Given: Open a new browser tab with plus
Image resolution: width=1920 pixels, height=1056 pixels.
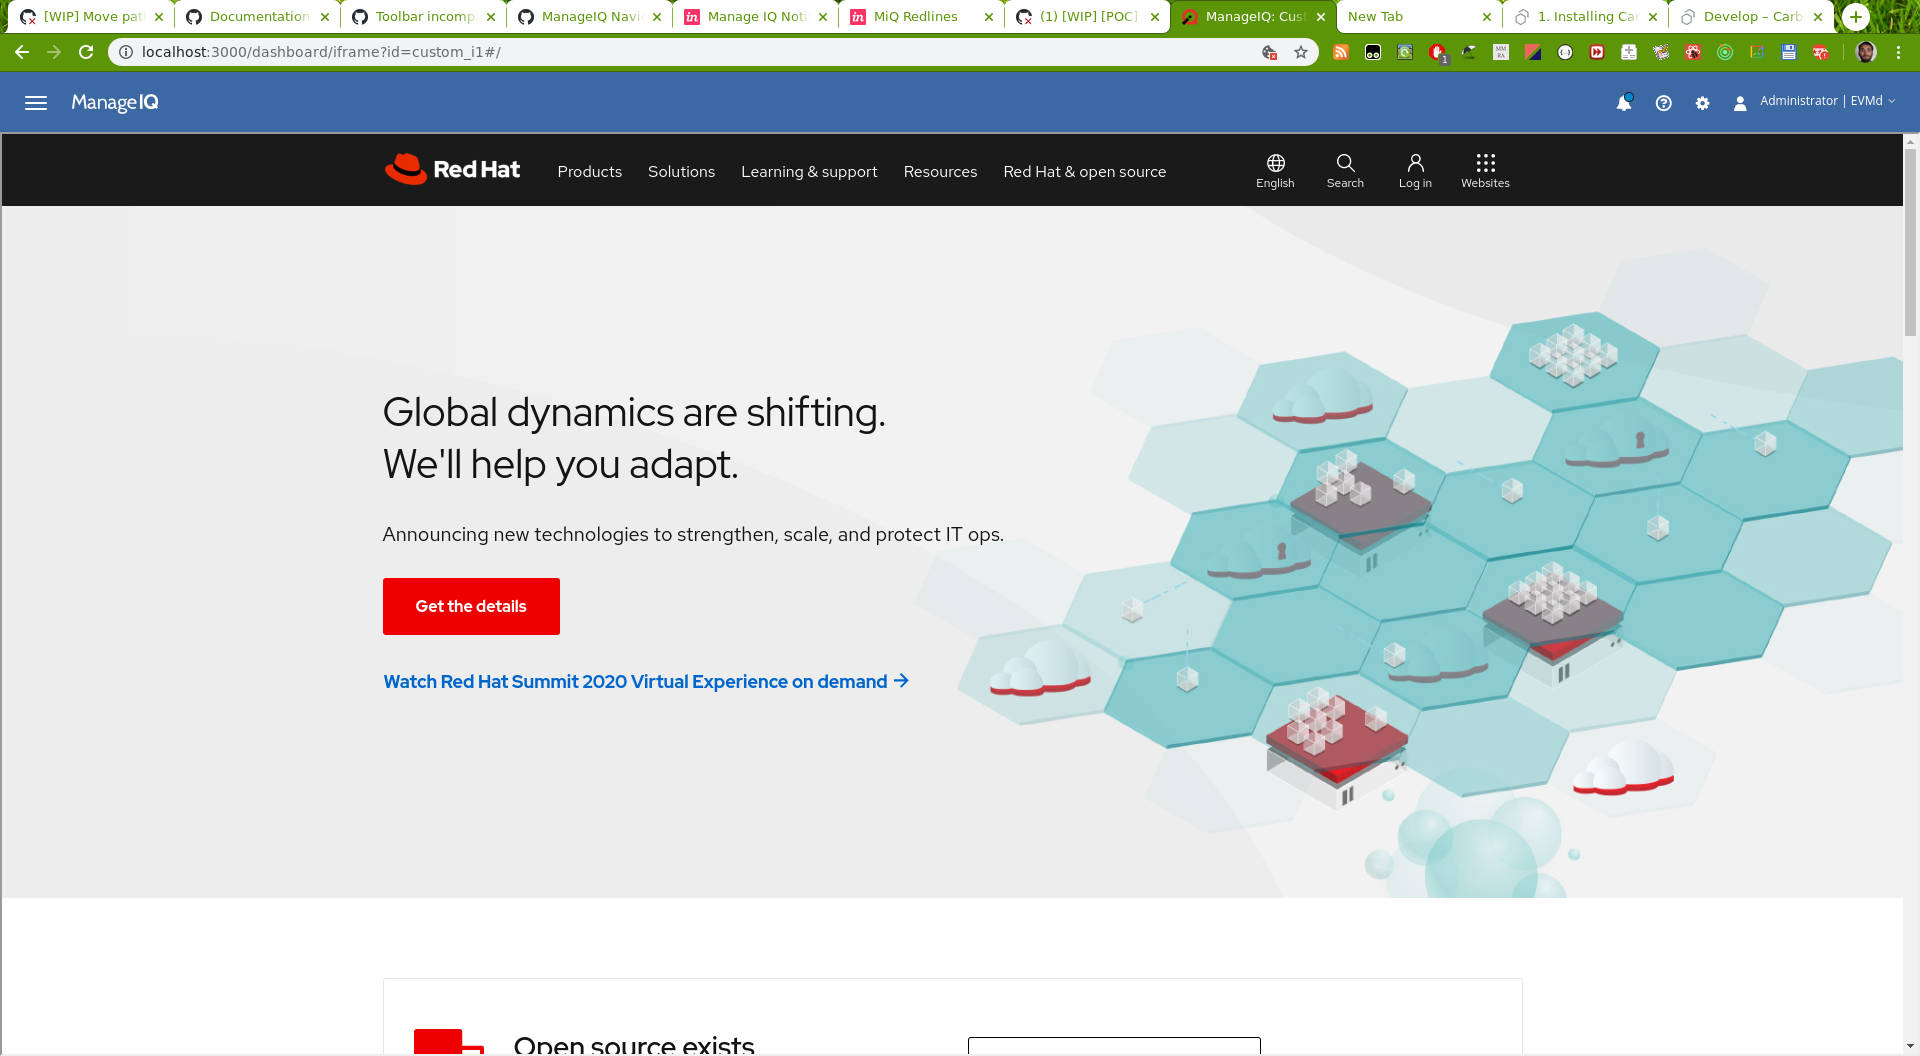Looking at the screenshot, I should (x=1856, y=17).
